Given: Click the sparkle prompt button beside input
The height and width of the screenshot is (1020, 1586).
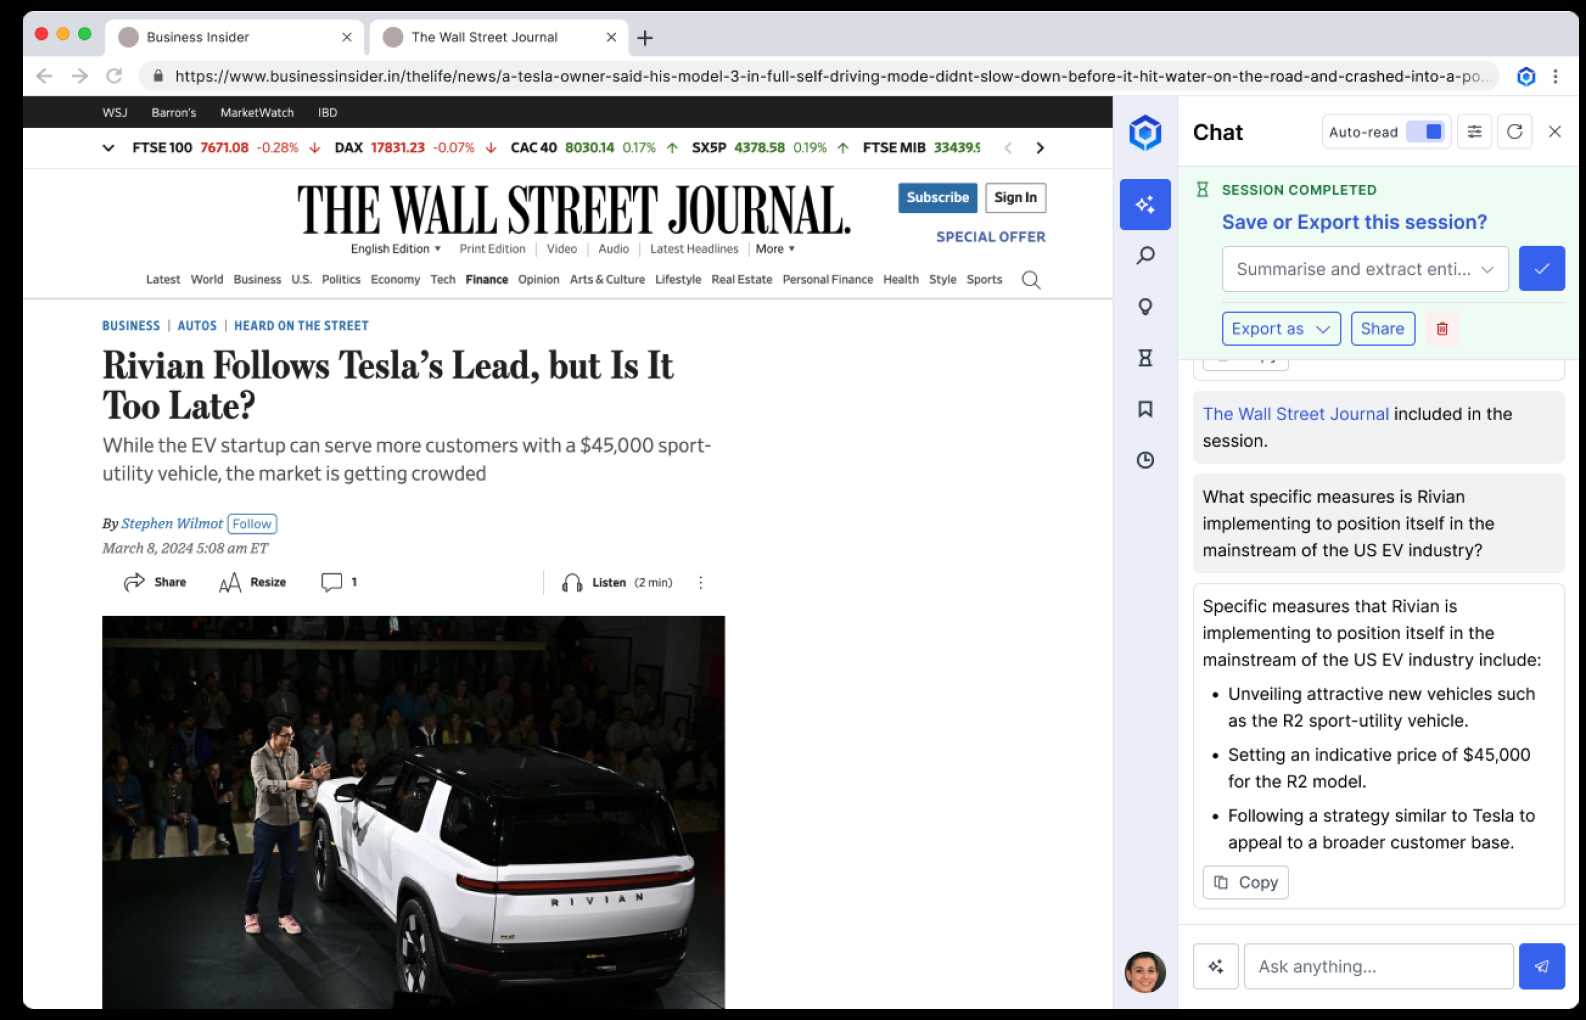Looking at the screenshot, I should click(x=1216, y=967).
